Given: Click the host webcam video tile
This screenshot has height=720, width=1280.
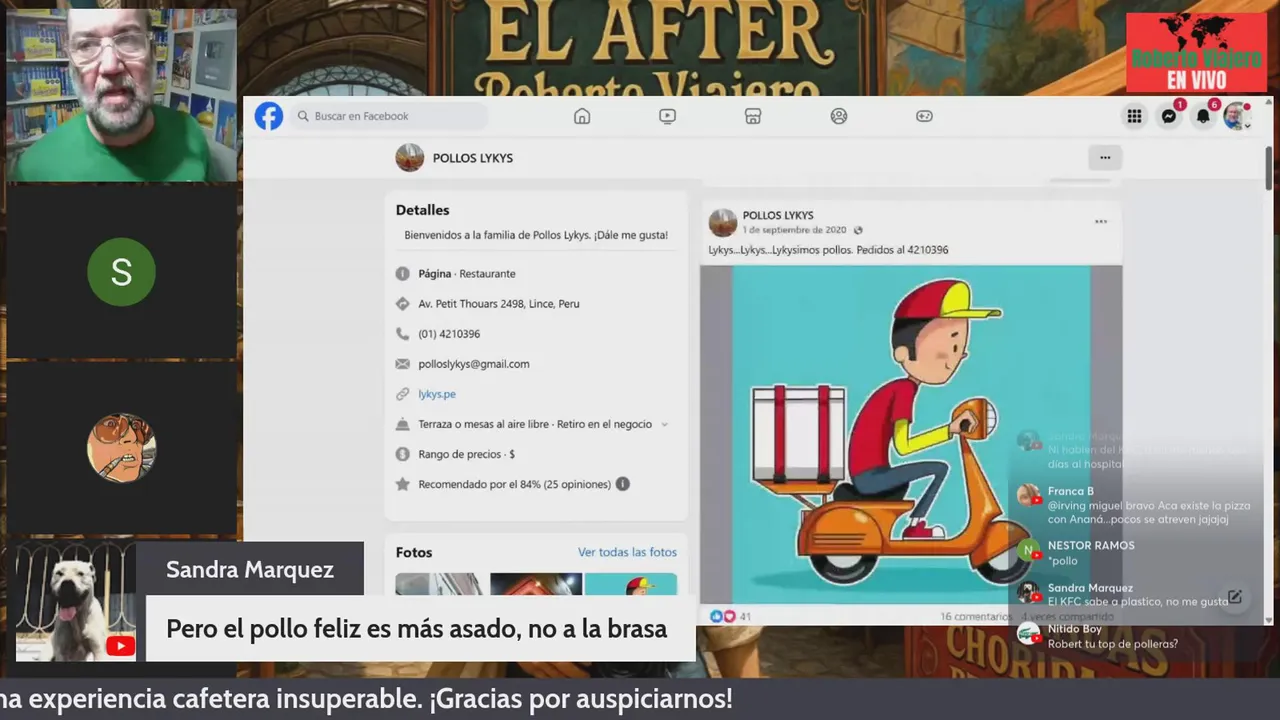Looking at the screenshot, I should 121,95.
